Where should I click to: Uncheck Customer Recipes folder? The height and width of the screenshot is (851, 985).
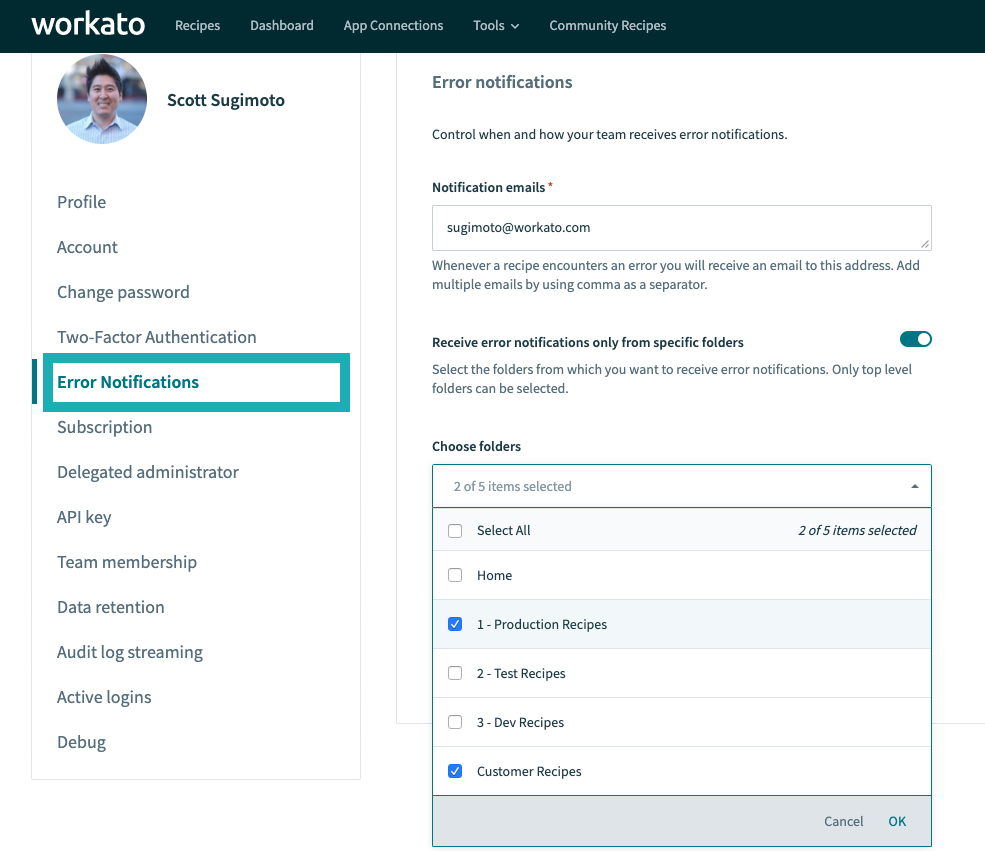(455, 771)
